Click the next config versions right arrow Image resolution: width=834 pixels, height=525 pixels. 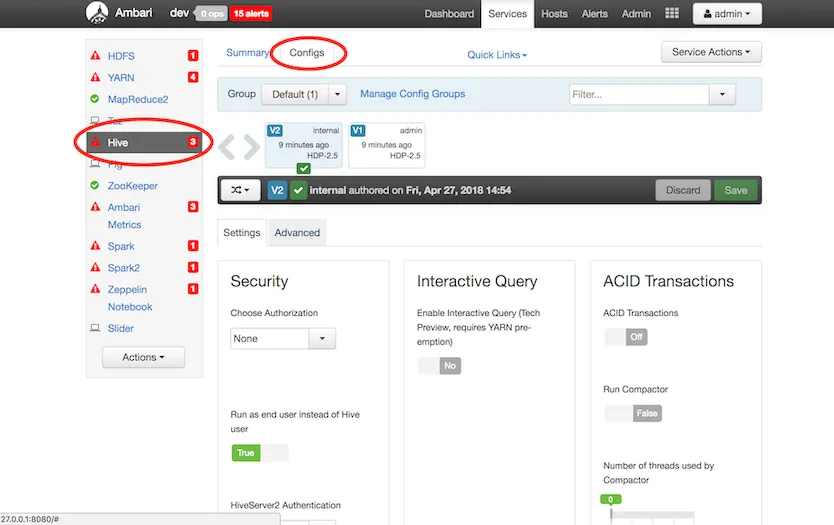pyautogui.click(x=252, y=147)
